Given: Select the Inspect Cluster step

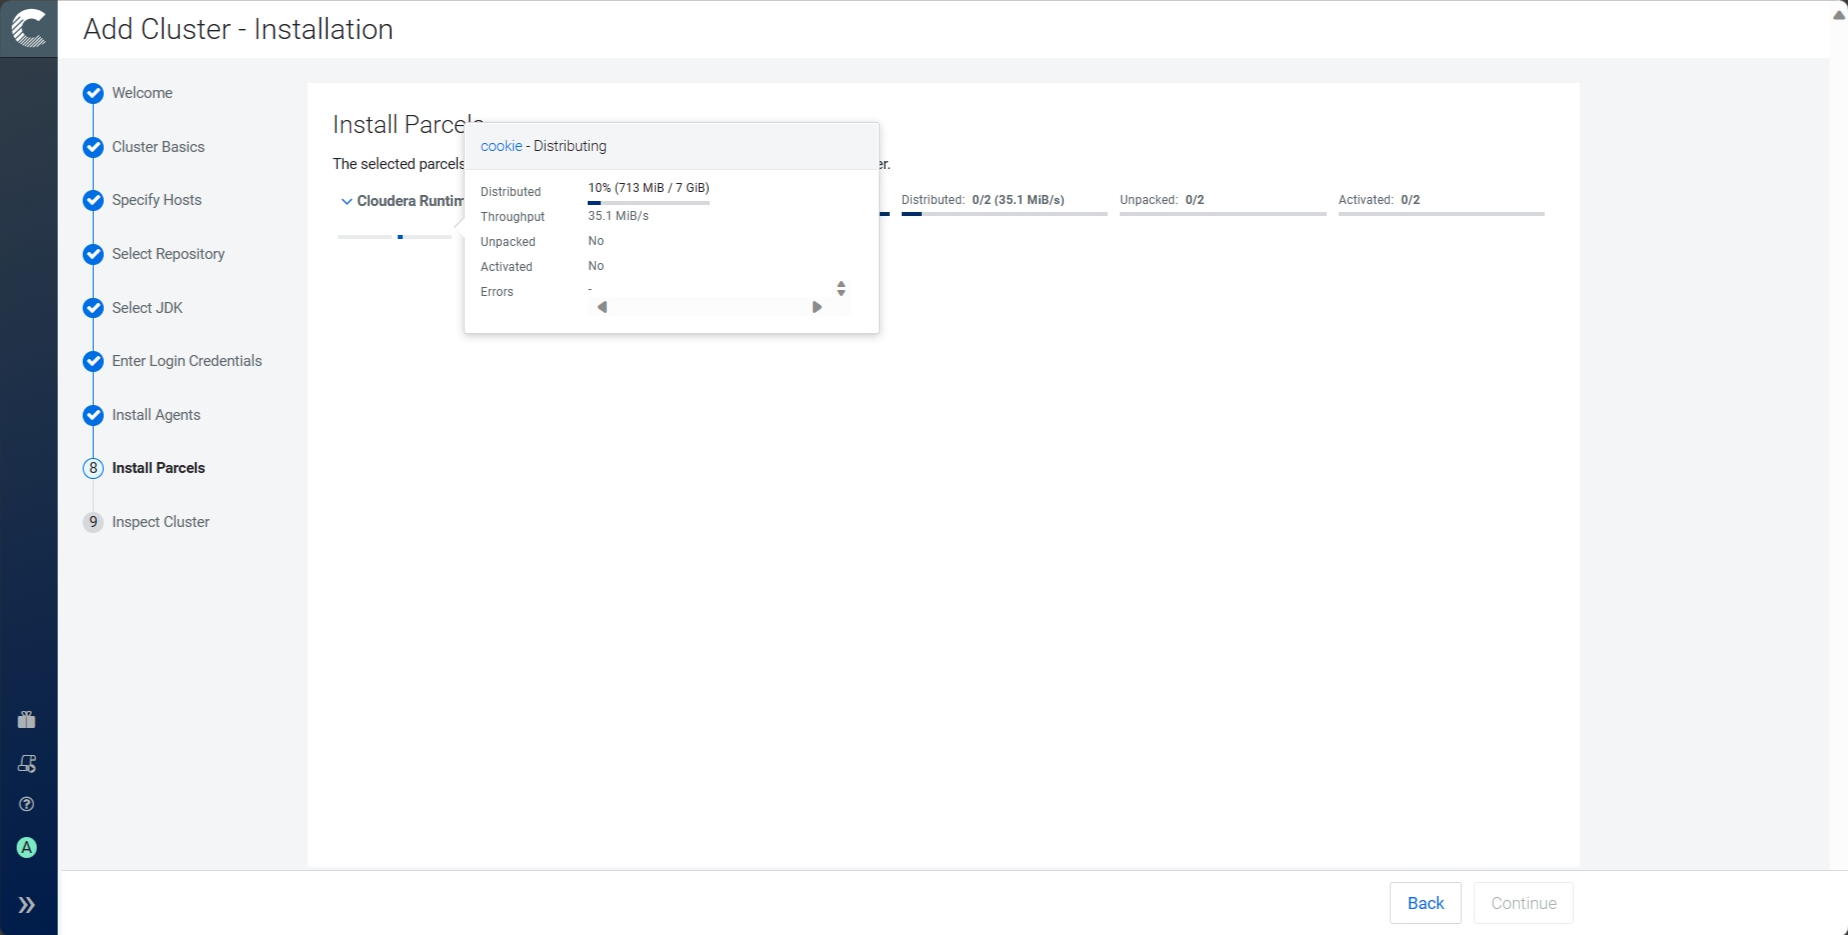Looking at the screenshot, I should [161, 522].
